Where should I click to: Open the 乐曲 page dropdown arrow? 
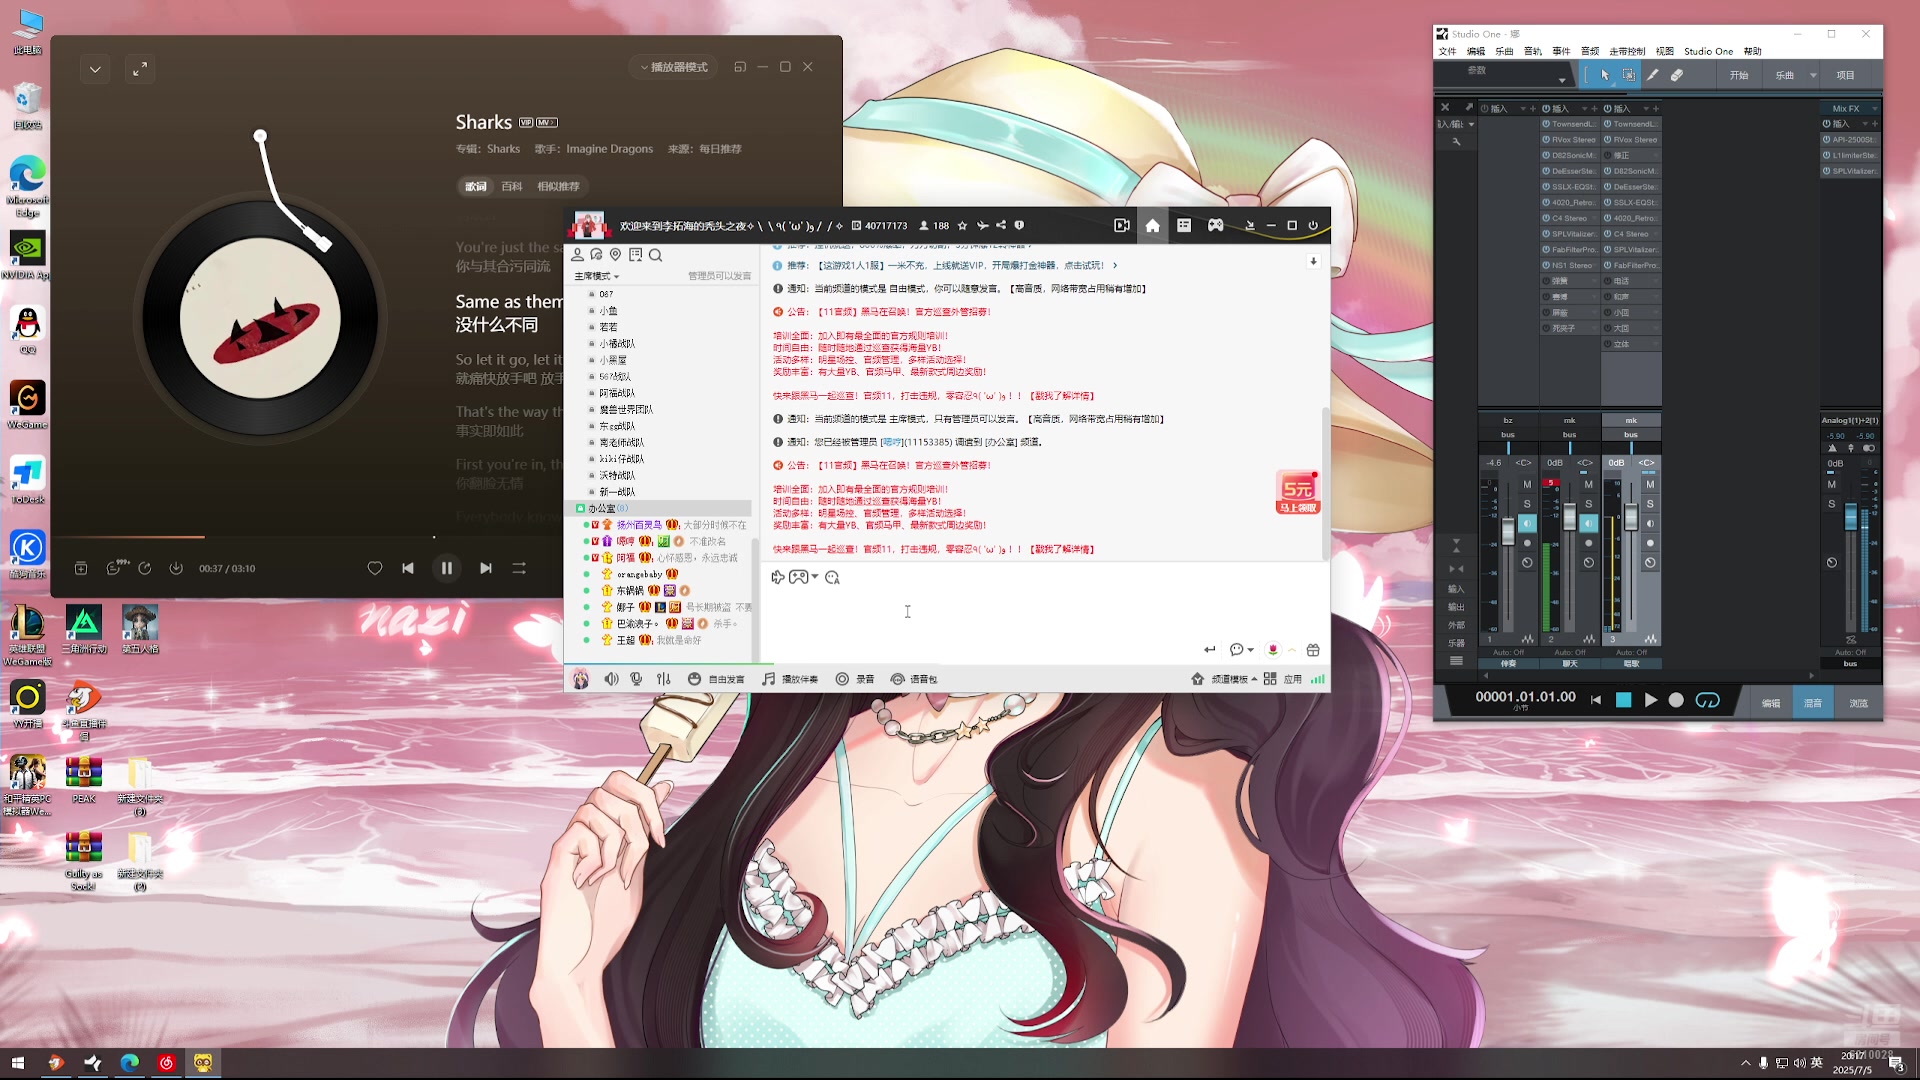click(x=1813, y=75)
